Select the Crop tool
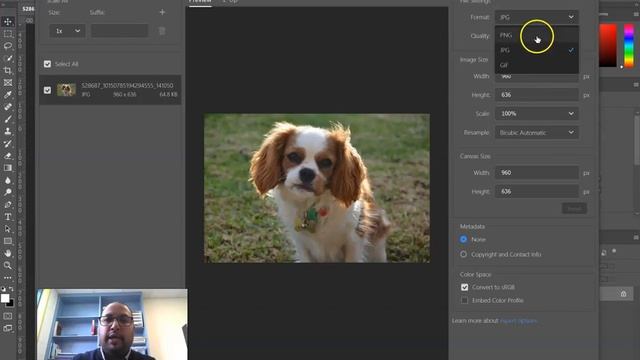This screenshot has width=640, height=360. (8, 70)
